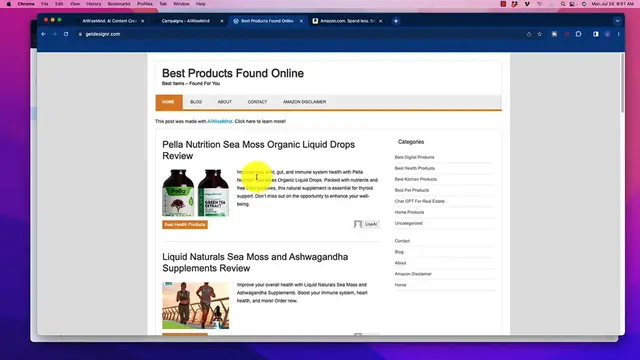Viewport: 640px width, 360px height.
Task: Go back with the browser back arrow
Action: (x=43, y=34)
